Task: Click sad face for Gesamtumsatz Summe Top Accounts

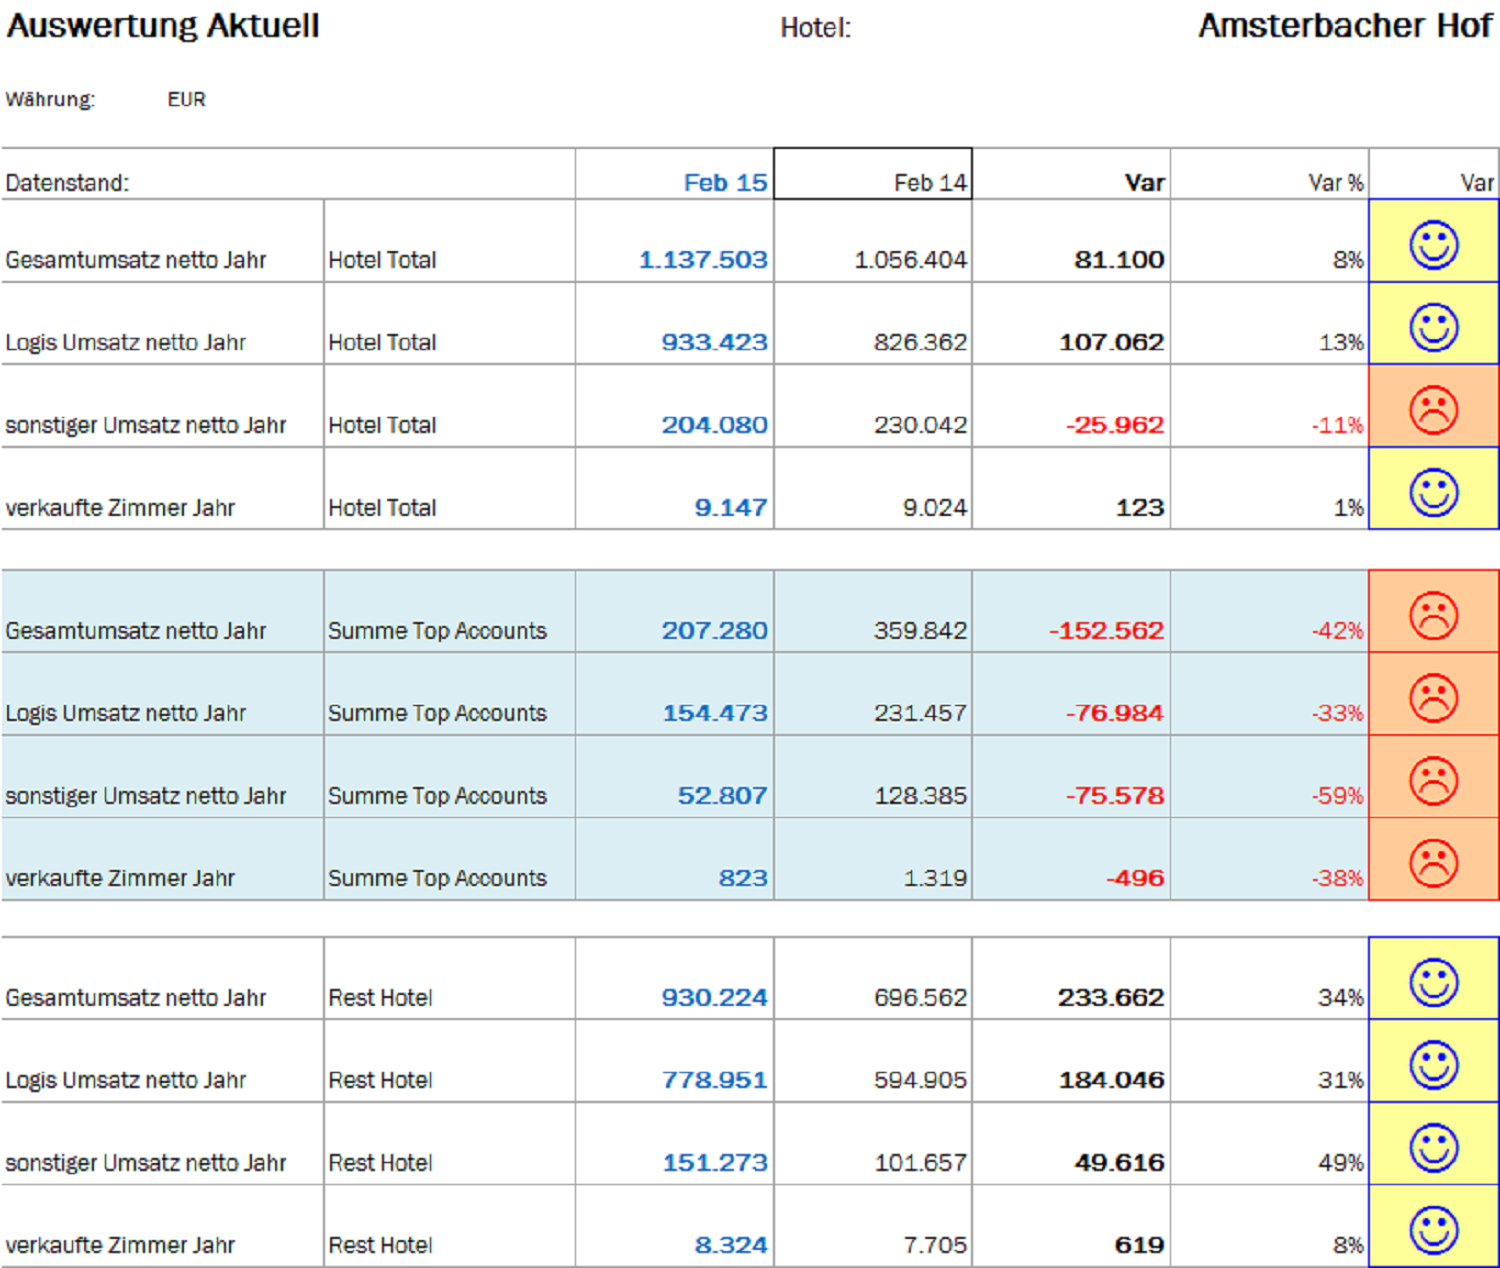Action: click(x=1434, y=616)
